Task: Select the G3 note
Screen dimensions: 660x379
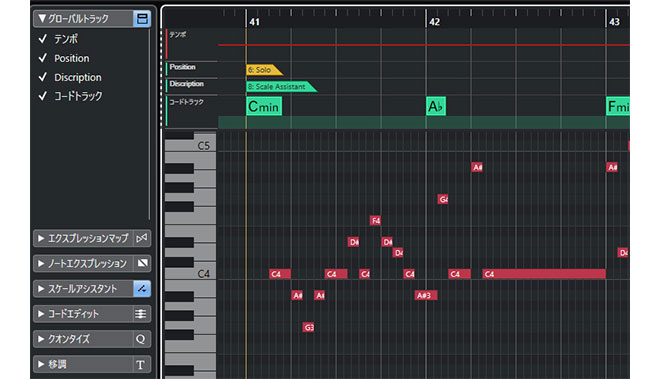Action: 308,327
